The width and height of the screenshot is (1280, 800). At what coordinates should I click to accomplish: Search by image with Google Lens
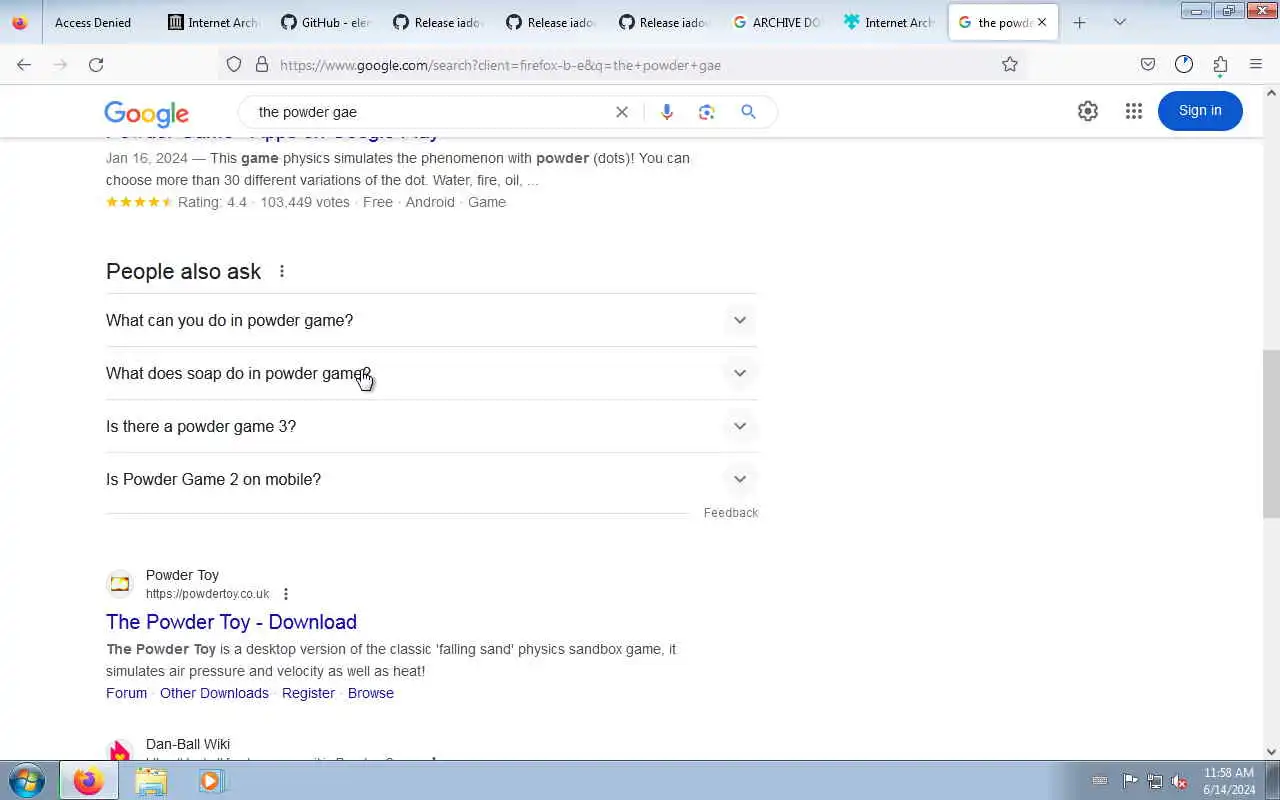tap(707, 112)
